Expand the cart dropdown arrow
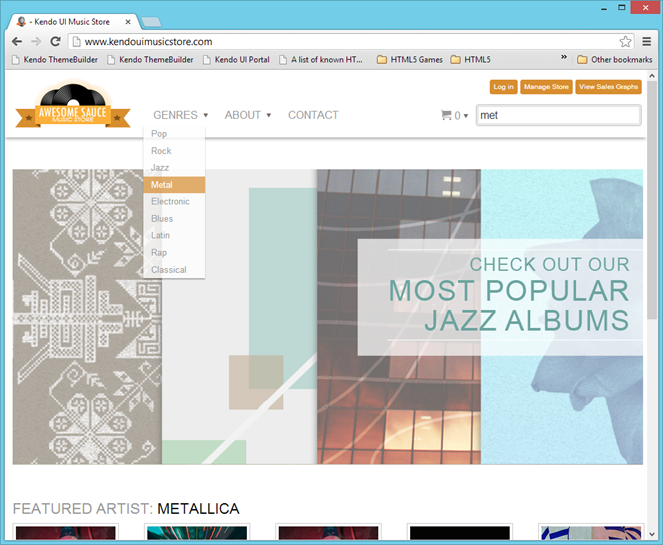Screen dimensions: 663x545 [x=466, y=115]
